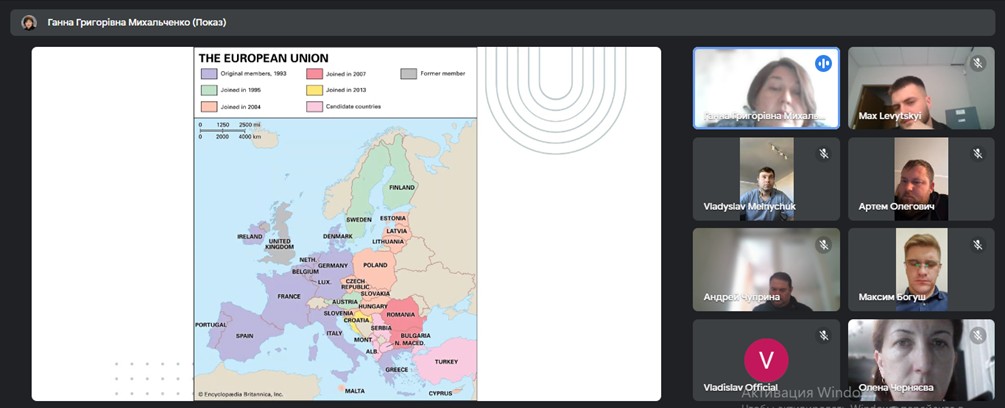Click FINLAND label on the map
The height and width of the screenshot is (408, 1005).
point(403,188)
